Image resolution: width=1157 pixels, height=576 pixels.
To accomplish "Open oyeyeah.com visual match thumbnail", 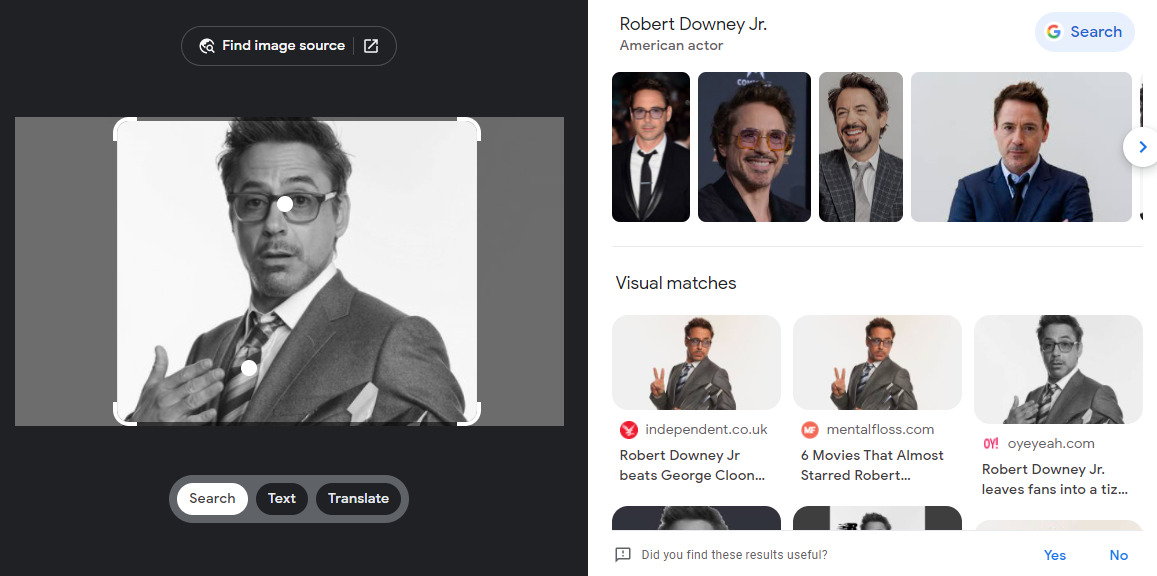I will click(1058, 369).
